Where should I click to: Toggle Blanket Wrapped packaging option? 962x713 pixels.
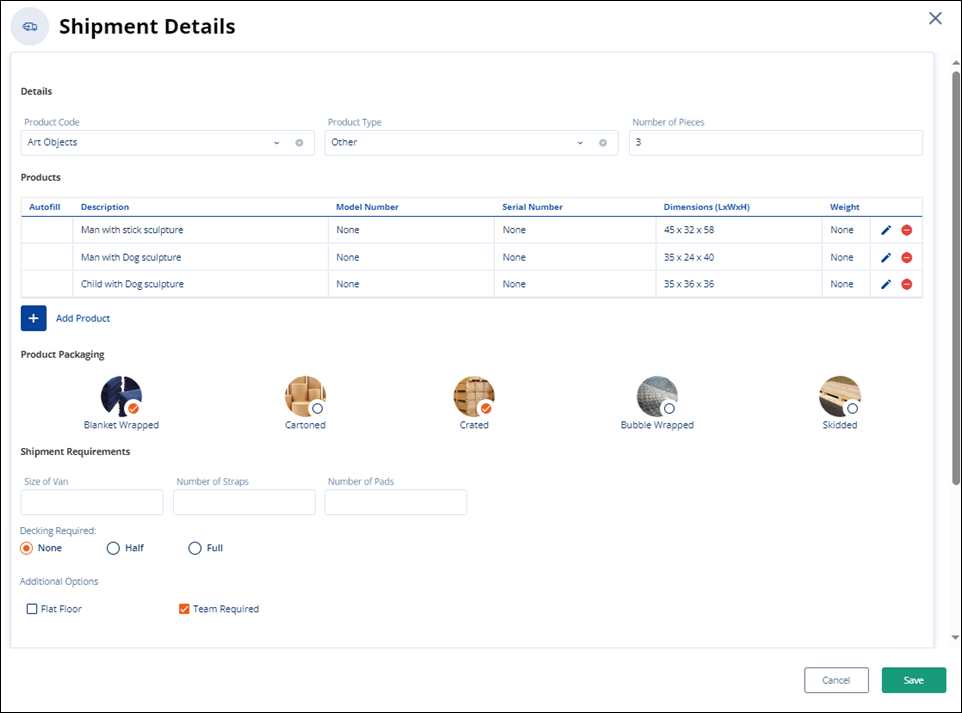click(x=121, y=397)
